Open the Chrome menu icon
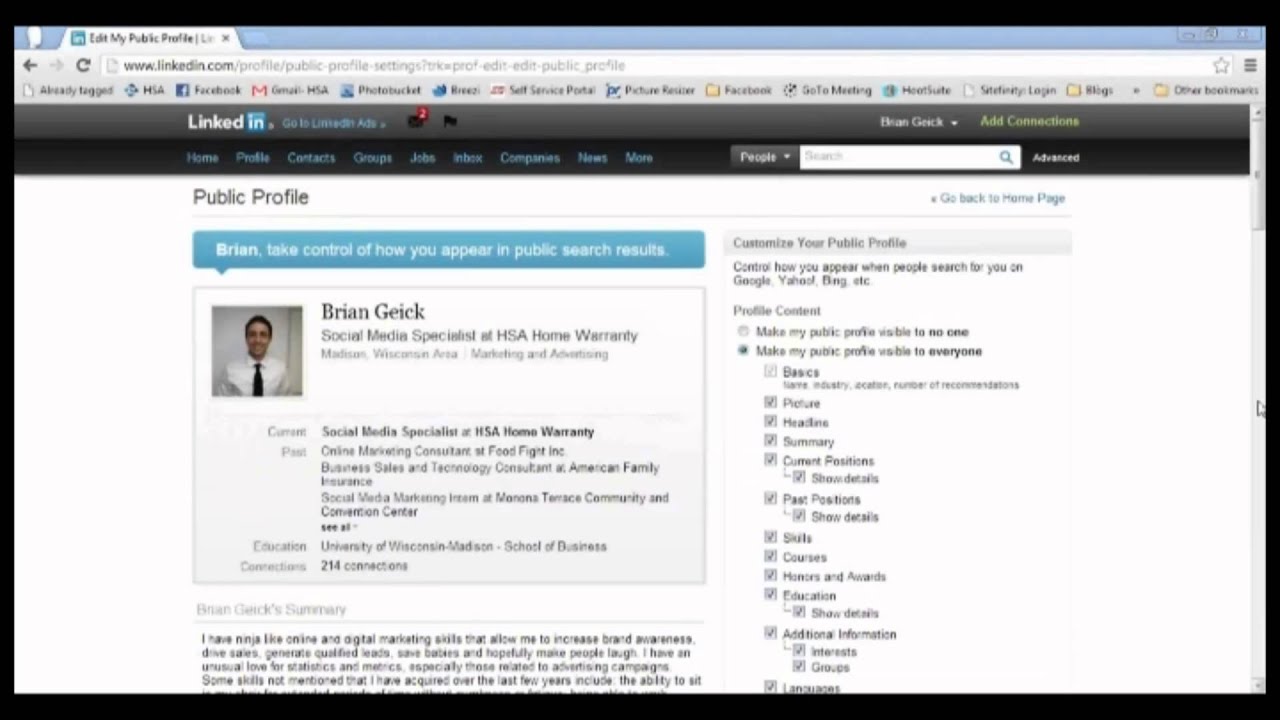The width and height of the screenshot is (1280, 720). (x=1250, y=65)
